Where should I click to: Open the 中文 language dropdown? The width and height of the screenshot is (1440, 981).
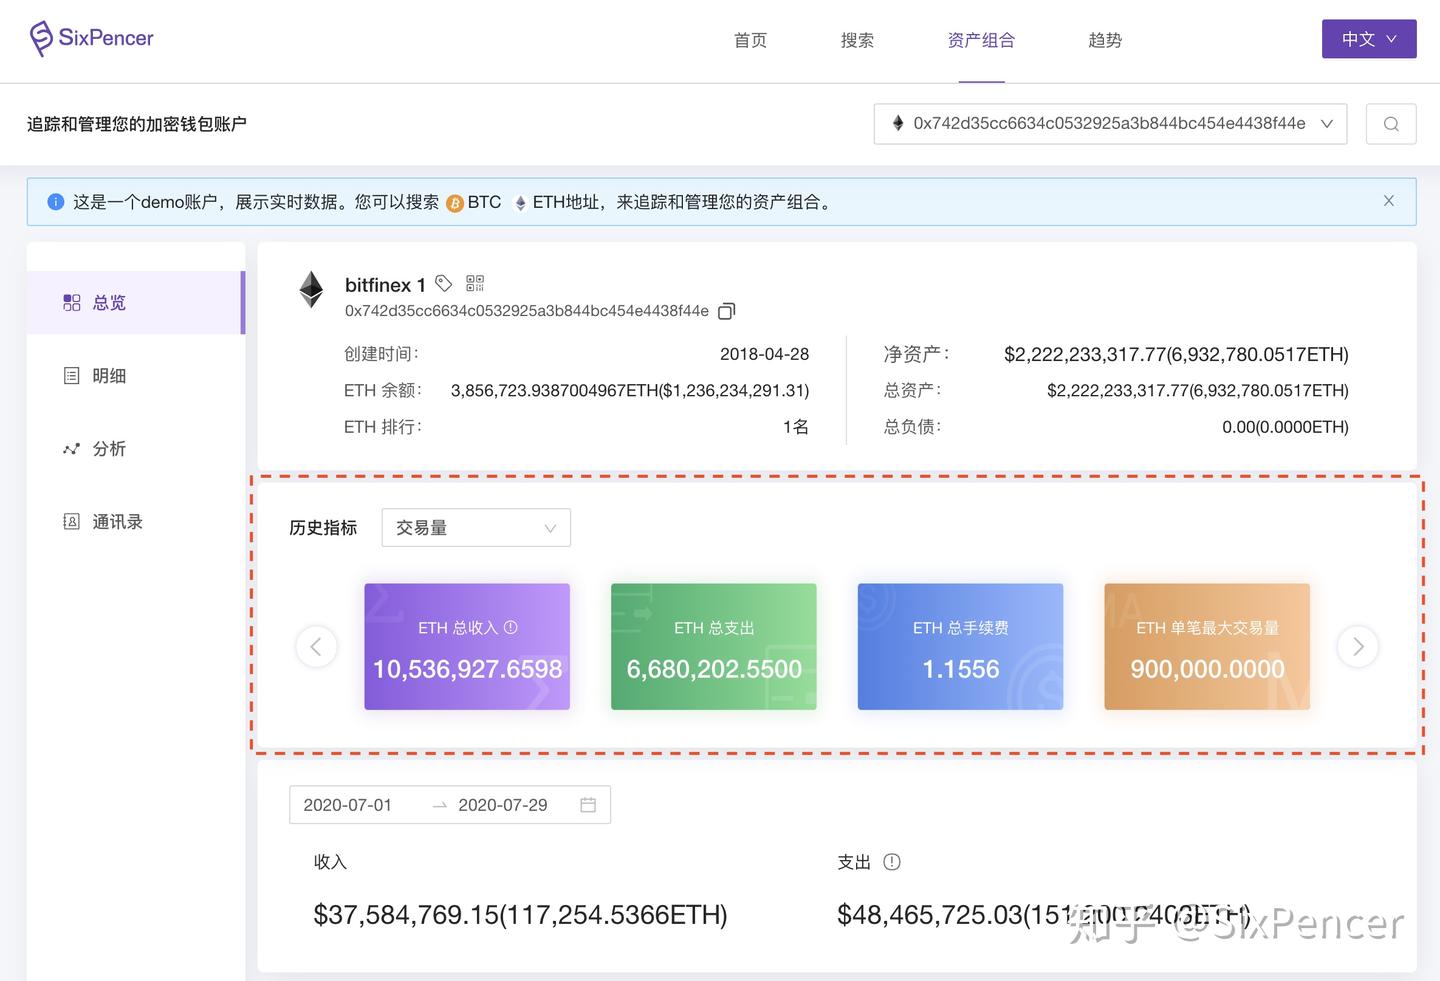[x=1369, y=38]
